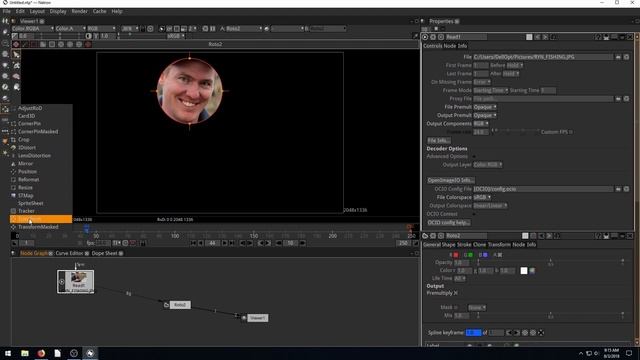Play the timeline forward
The width and height of the screenshot is (640, 360).
pos(224,243)
